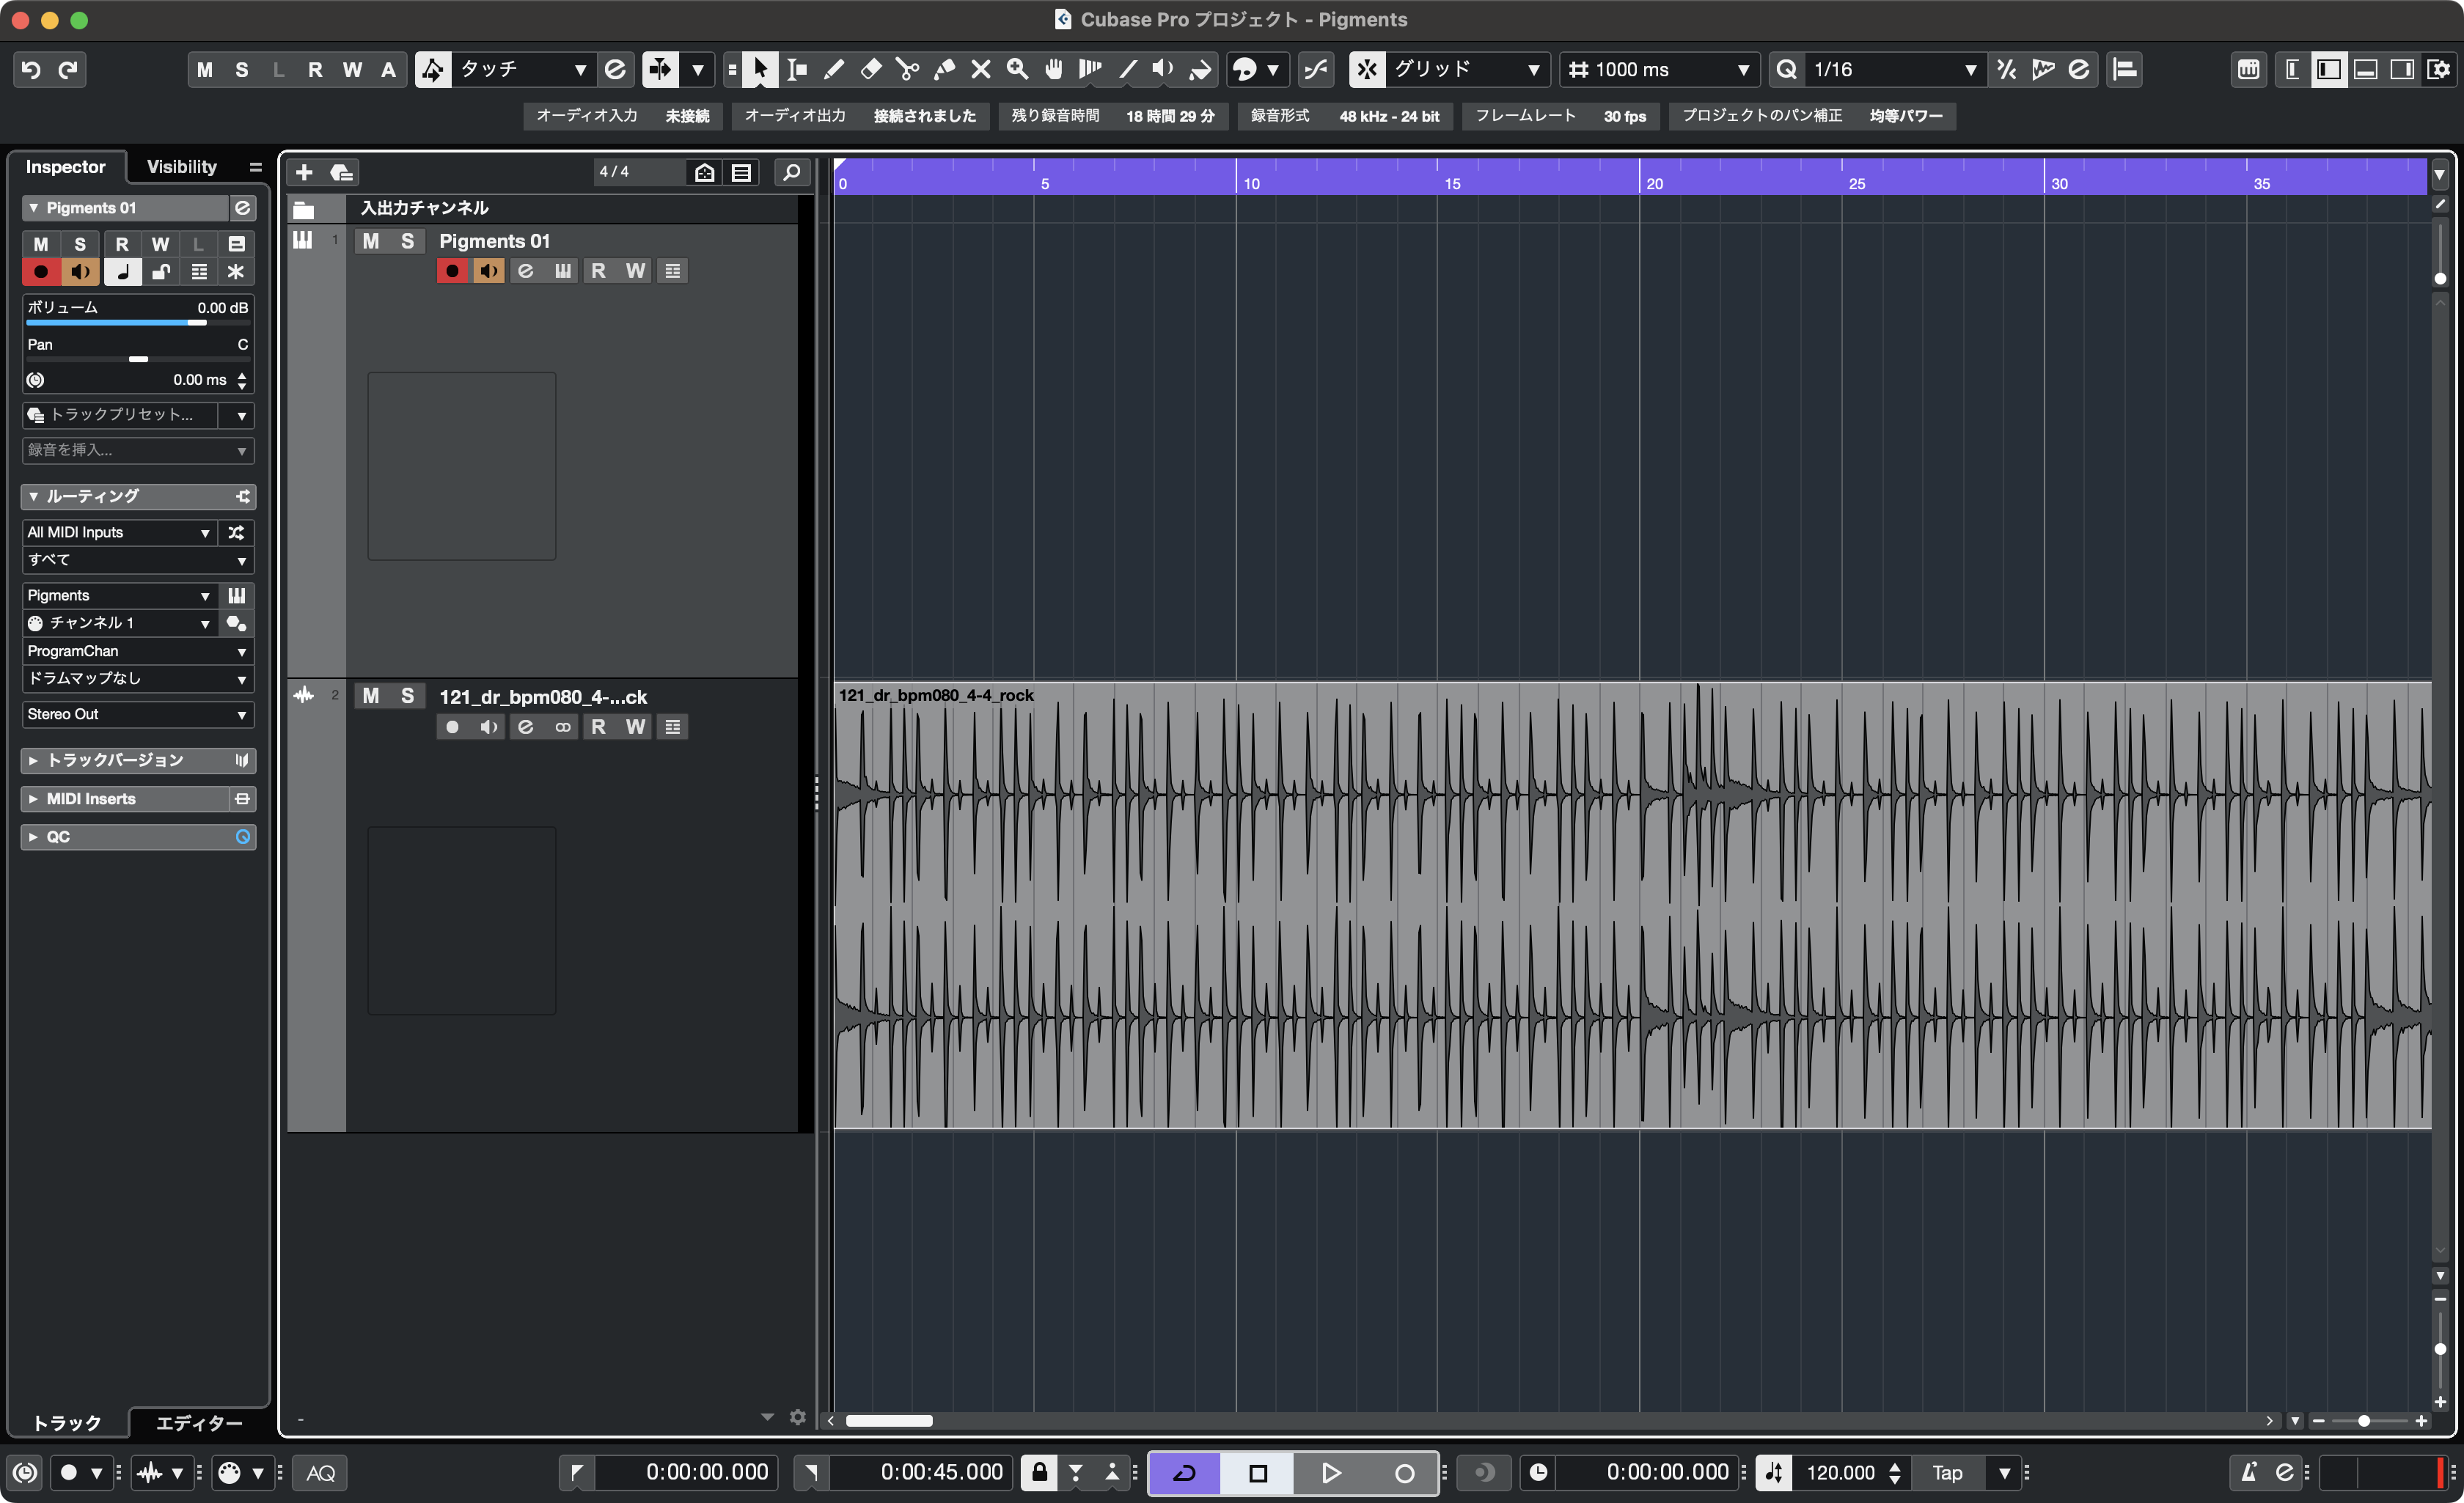2464x1503 pixels.
Task: Select the Range Selection tool
Action: [x=797, y=69]
